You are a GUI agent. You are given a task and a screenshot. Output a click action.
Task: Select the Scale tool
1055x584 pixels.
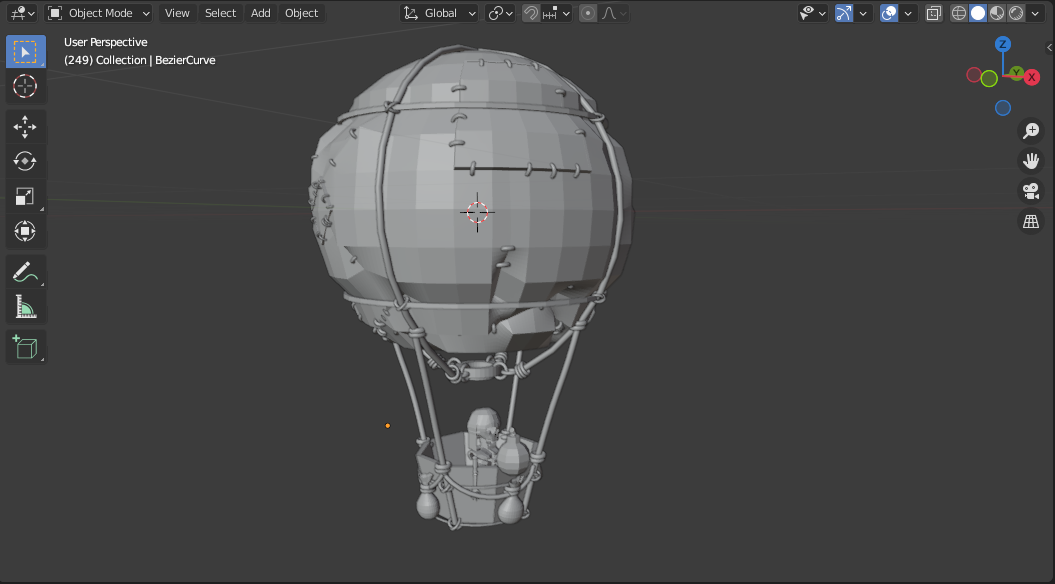(x=26, y=196)
